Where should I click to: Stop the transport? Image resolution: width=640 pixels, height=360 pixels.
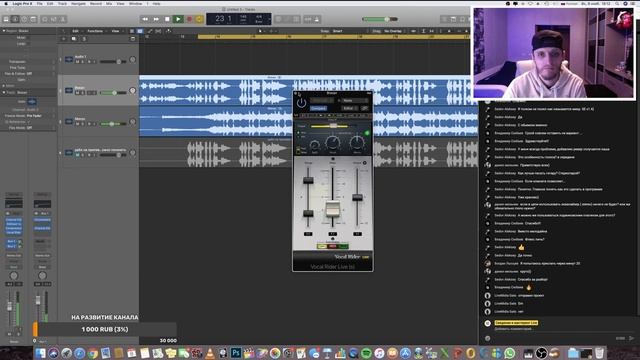167,19
